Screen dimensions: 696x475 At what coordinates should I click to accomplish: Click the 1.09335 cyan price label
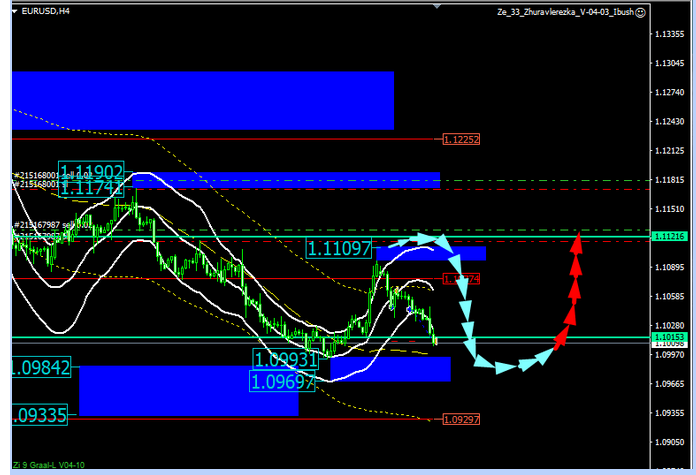(x=40, y=415)
